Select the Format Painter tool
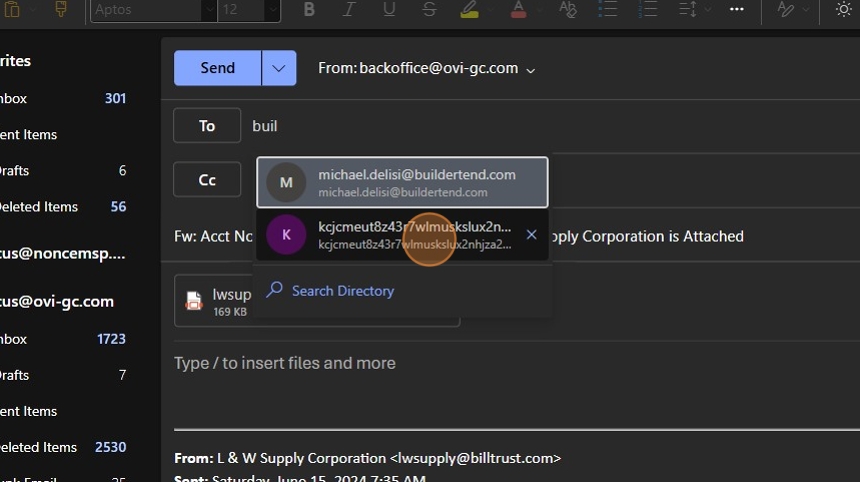The height and width of the screenshot is (482, 860). (x=60, y=9)
